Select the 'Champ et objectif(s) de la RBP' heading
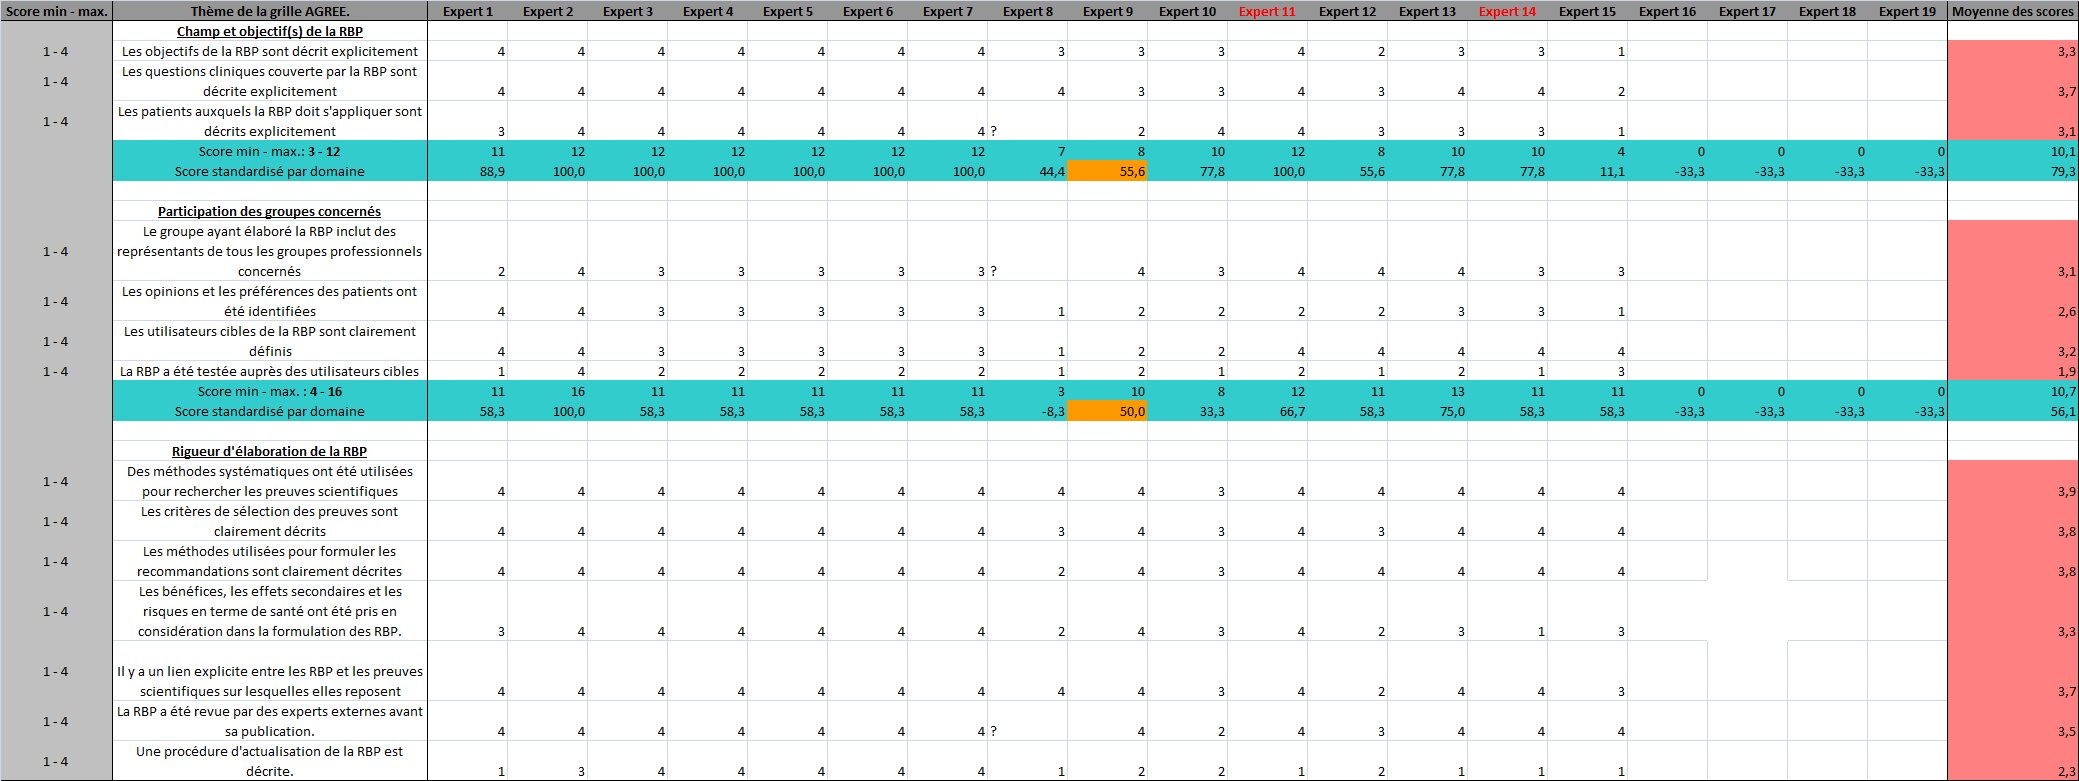 [x=270, y=31]
